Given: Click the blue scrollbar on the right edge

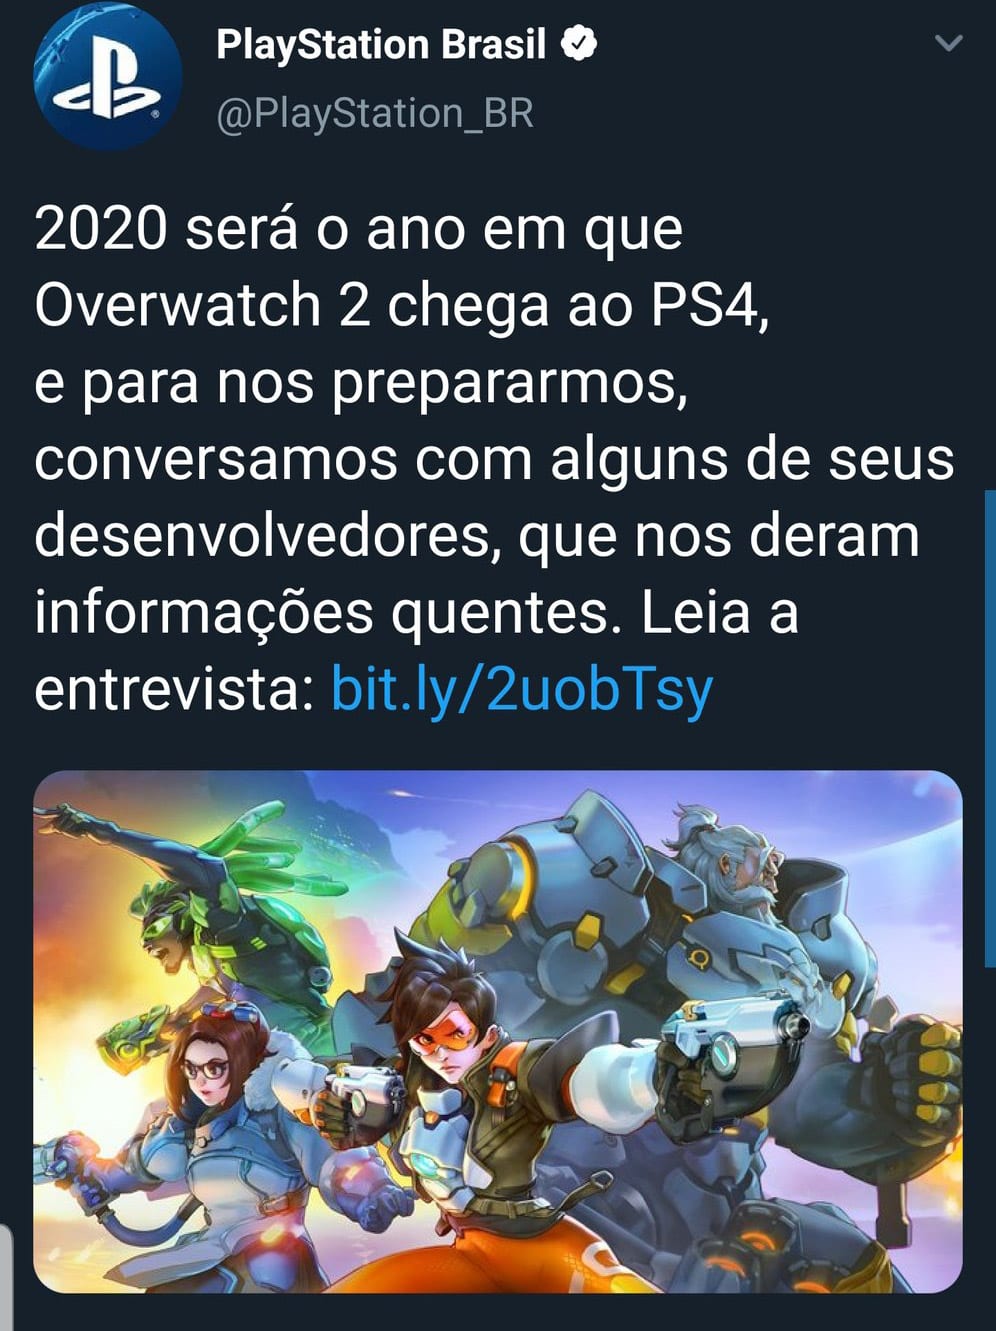Looking at the screenshot, I should coord(990,728).
